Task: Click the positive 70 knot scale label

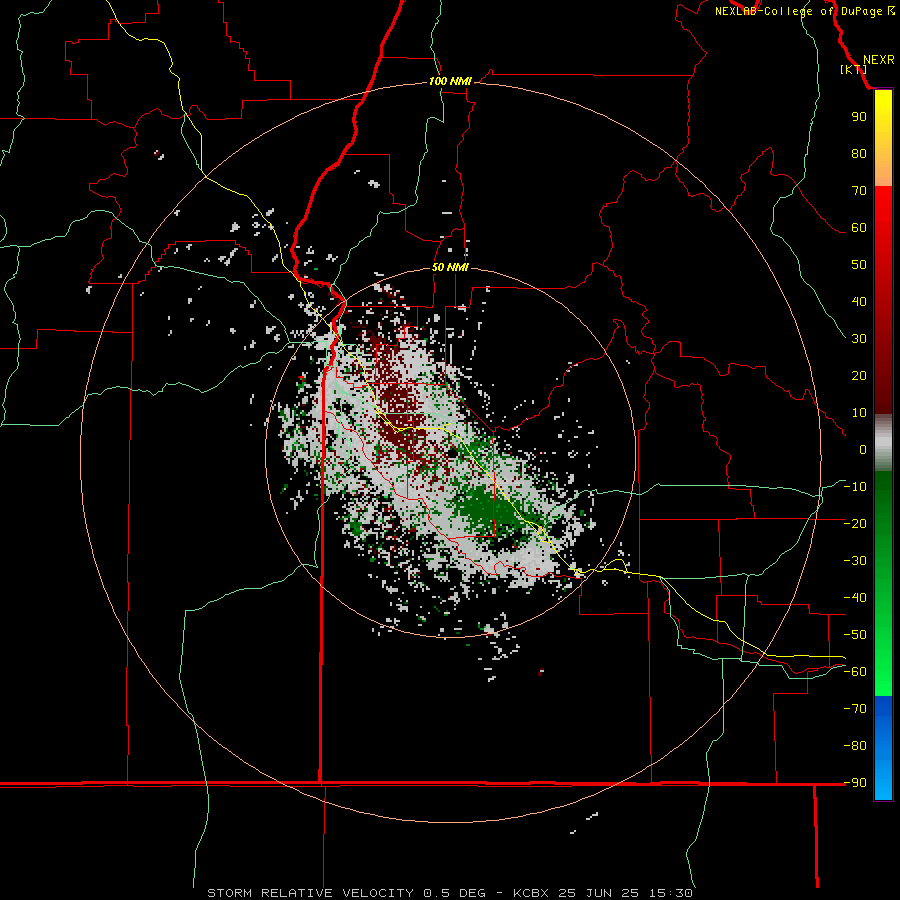Action: 859,191
